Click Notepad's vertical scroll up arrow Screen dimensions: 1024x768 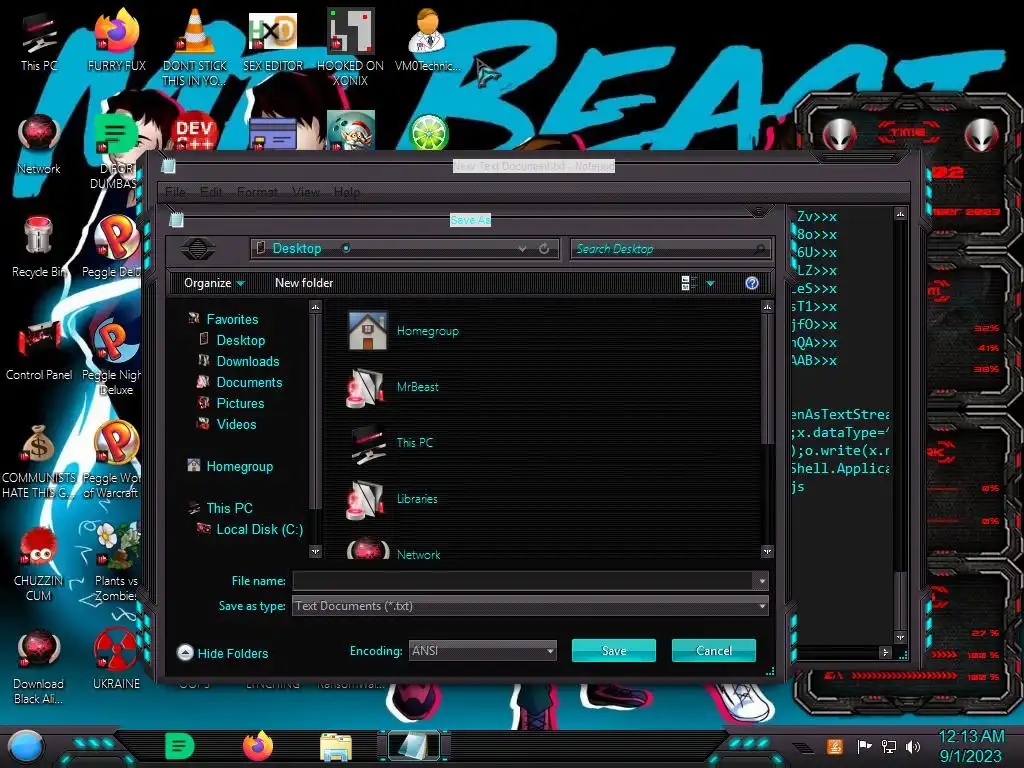point(901,214)
